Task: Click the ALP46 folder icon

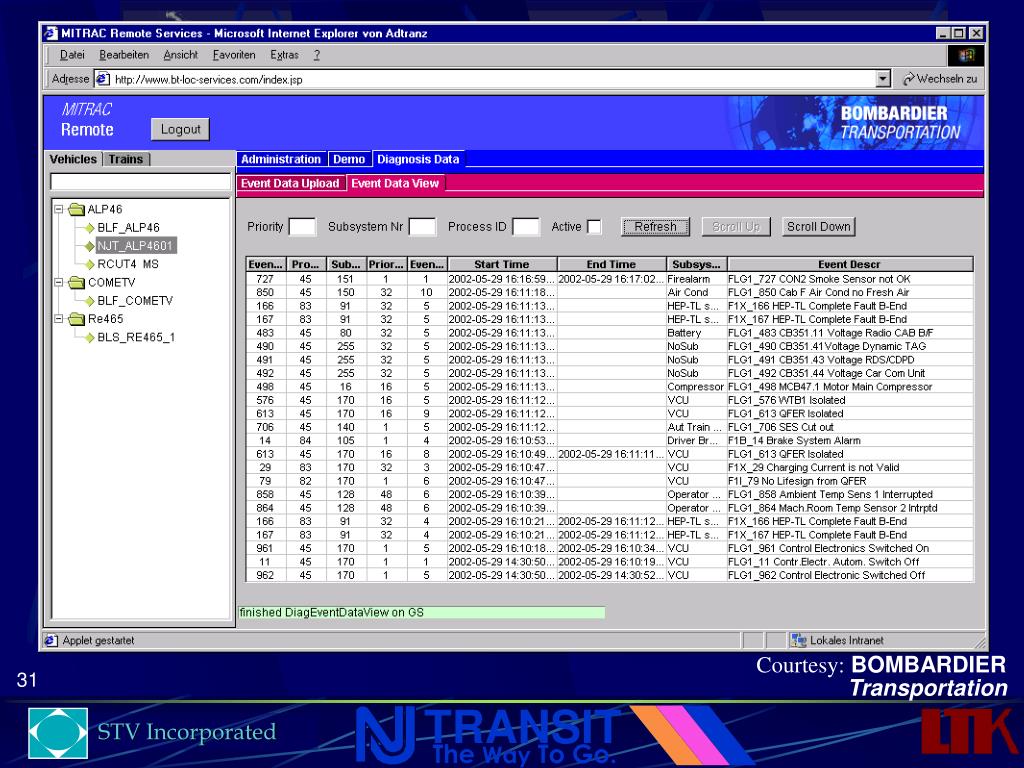Action: [76, 209]
